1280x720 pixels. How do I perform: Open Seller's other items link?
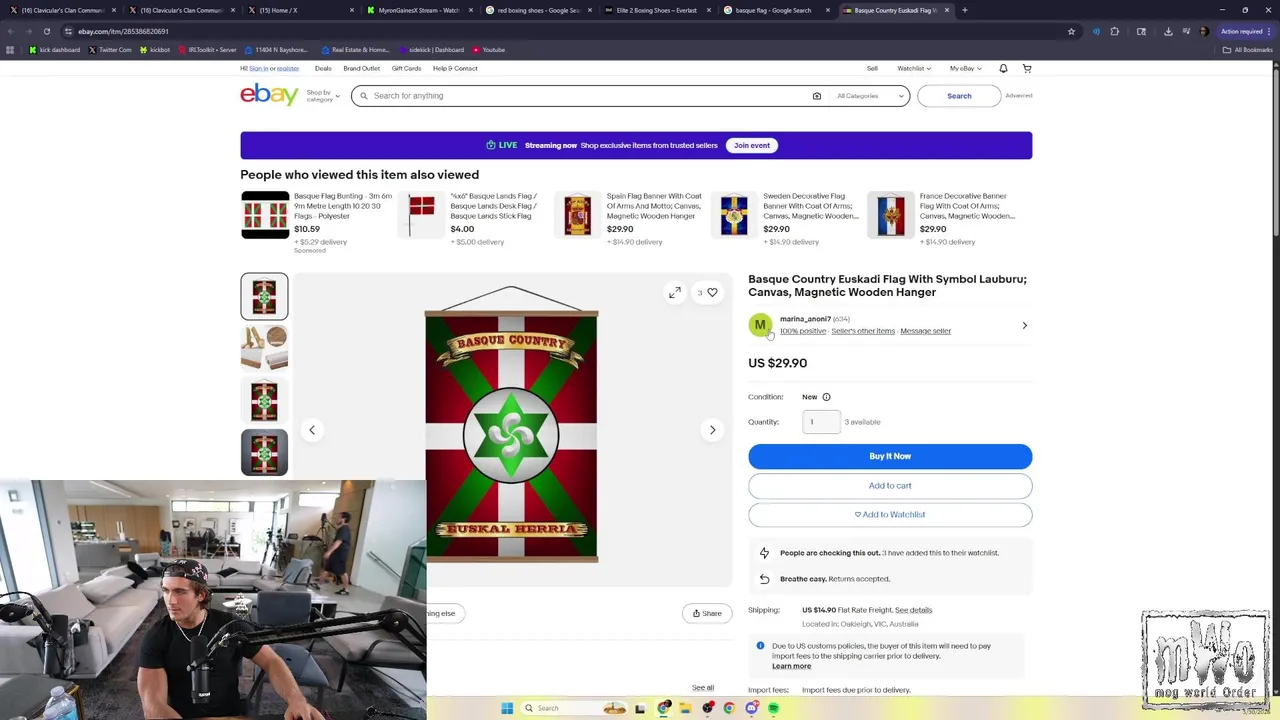coord(863,331)
